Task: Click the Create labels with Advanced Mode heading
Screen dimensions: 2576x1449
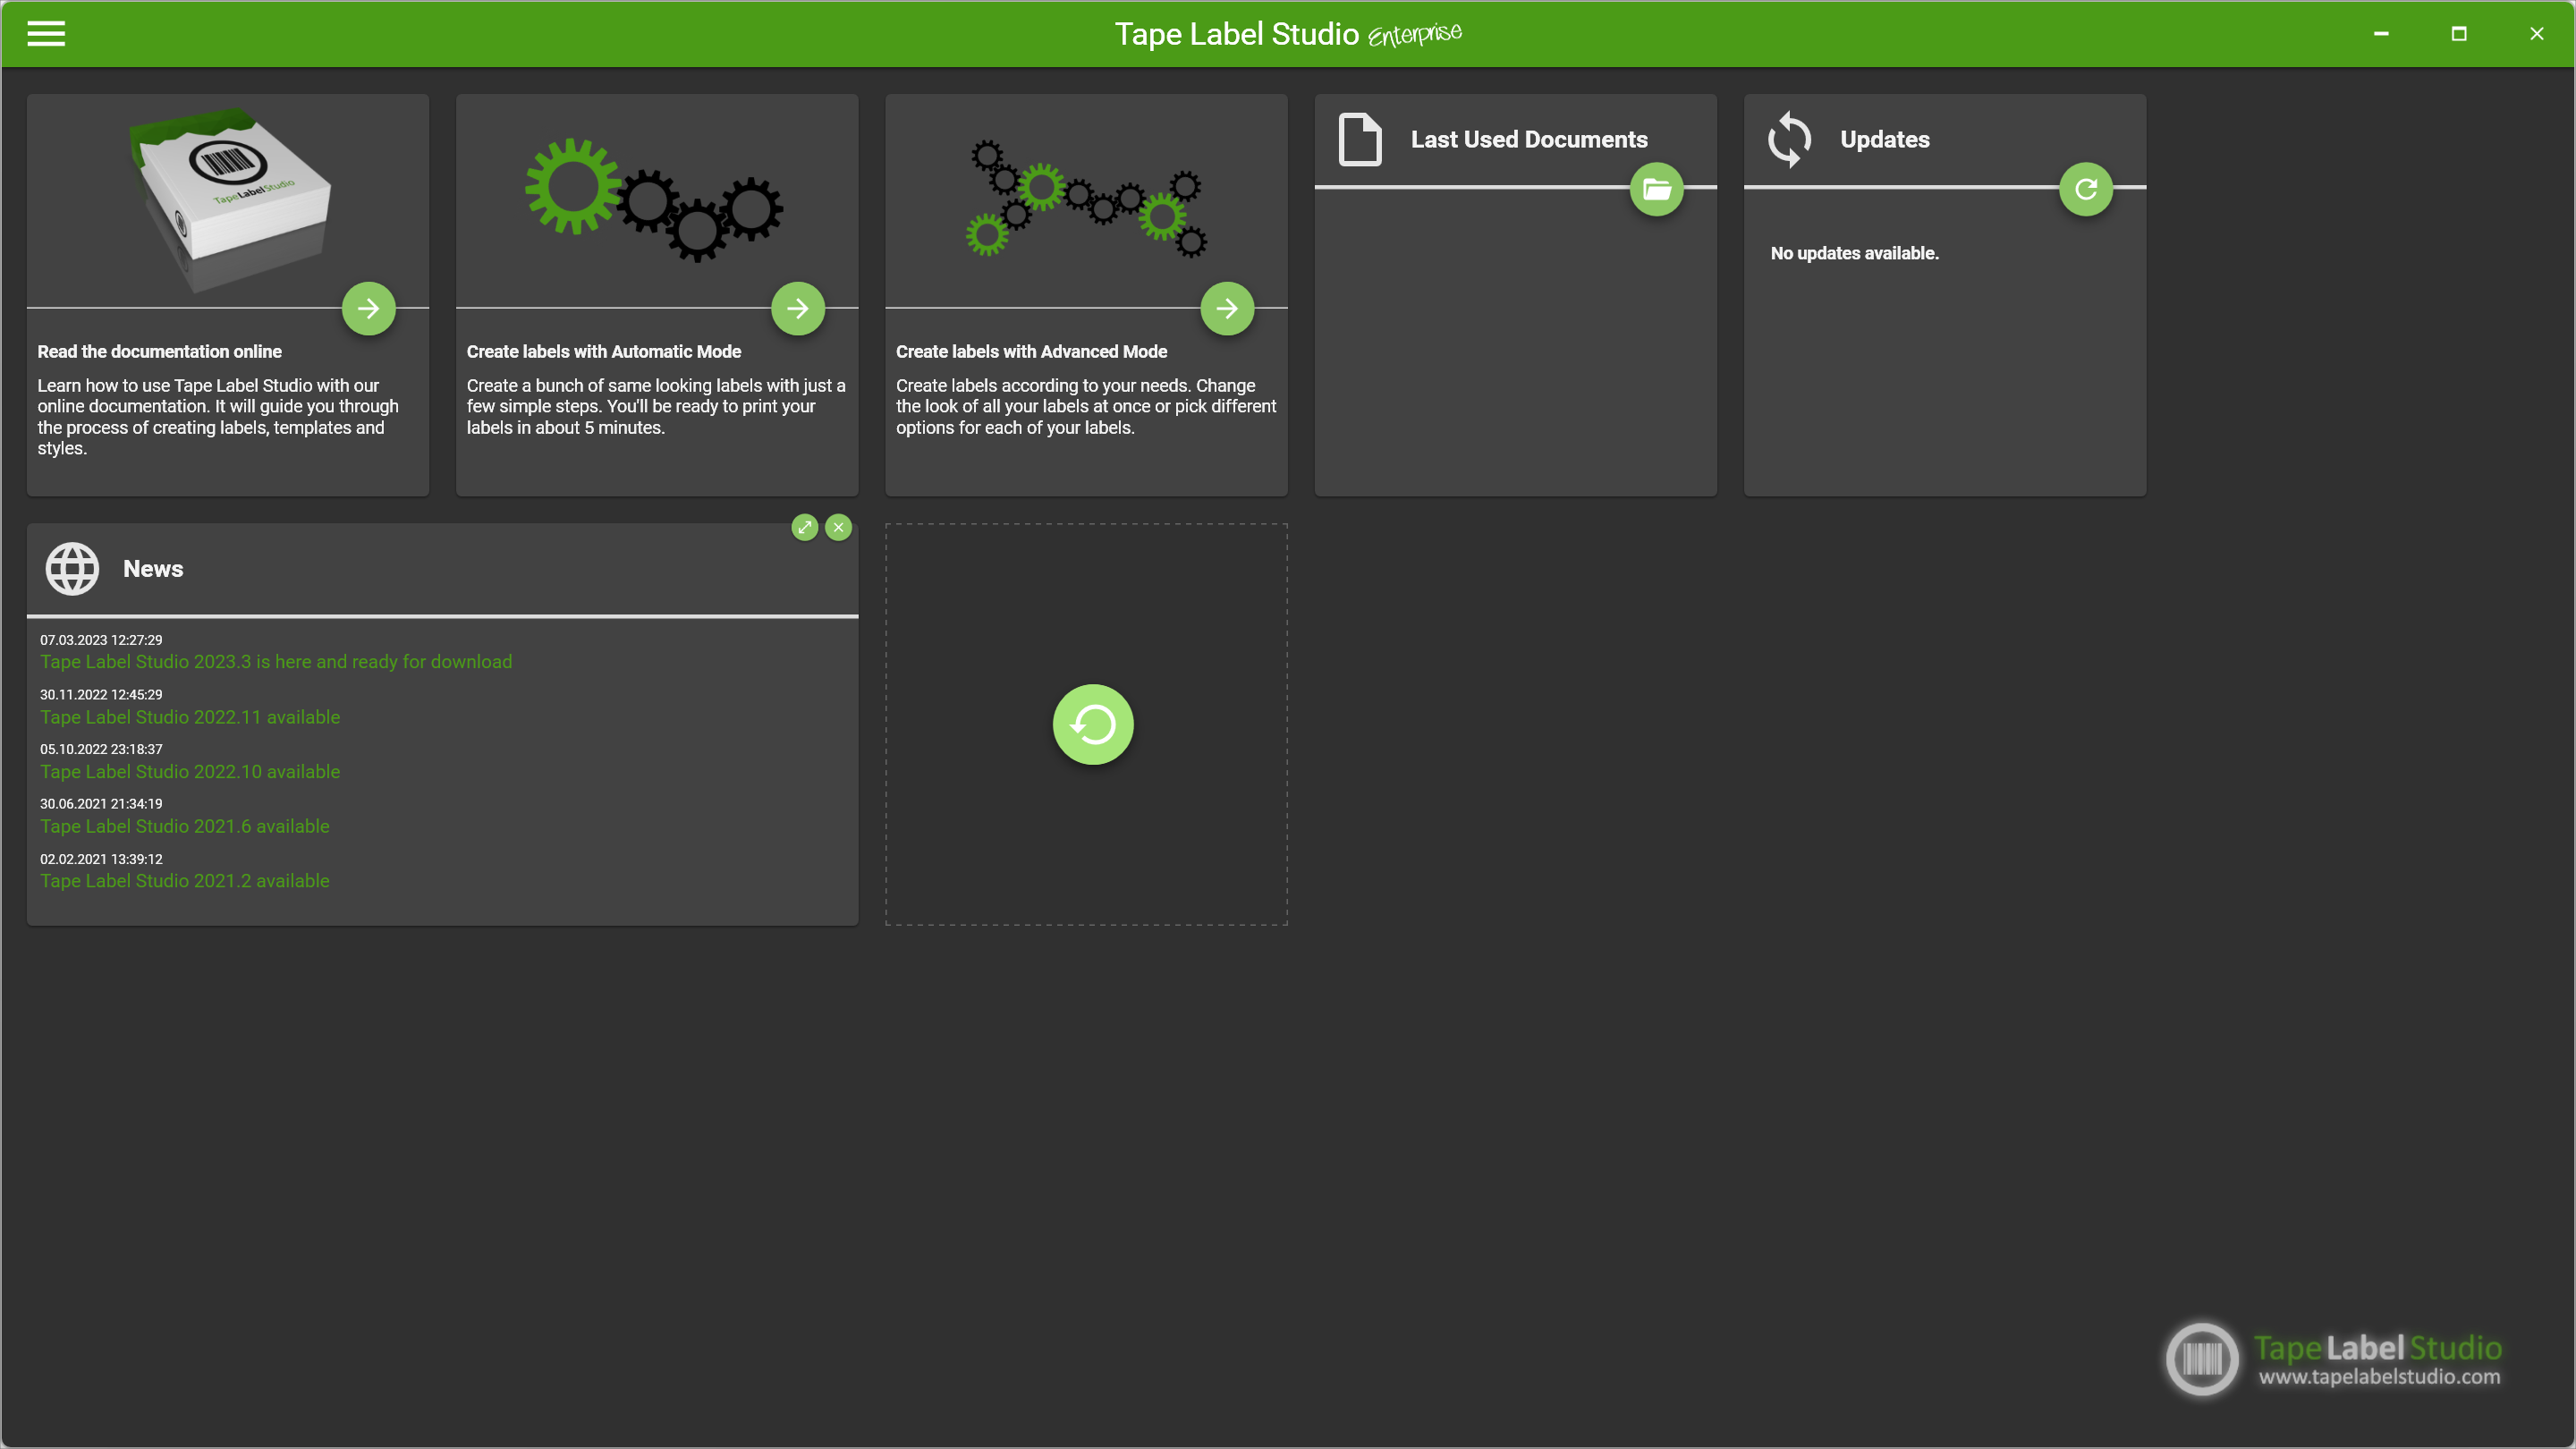Action: [x=1032, y=352]
